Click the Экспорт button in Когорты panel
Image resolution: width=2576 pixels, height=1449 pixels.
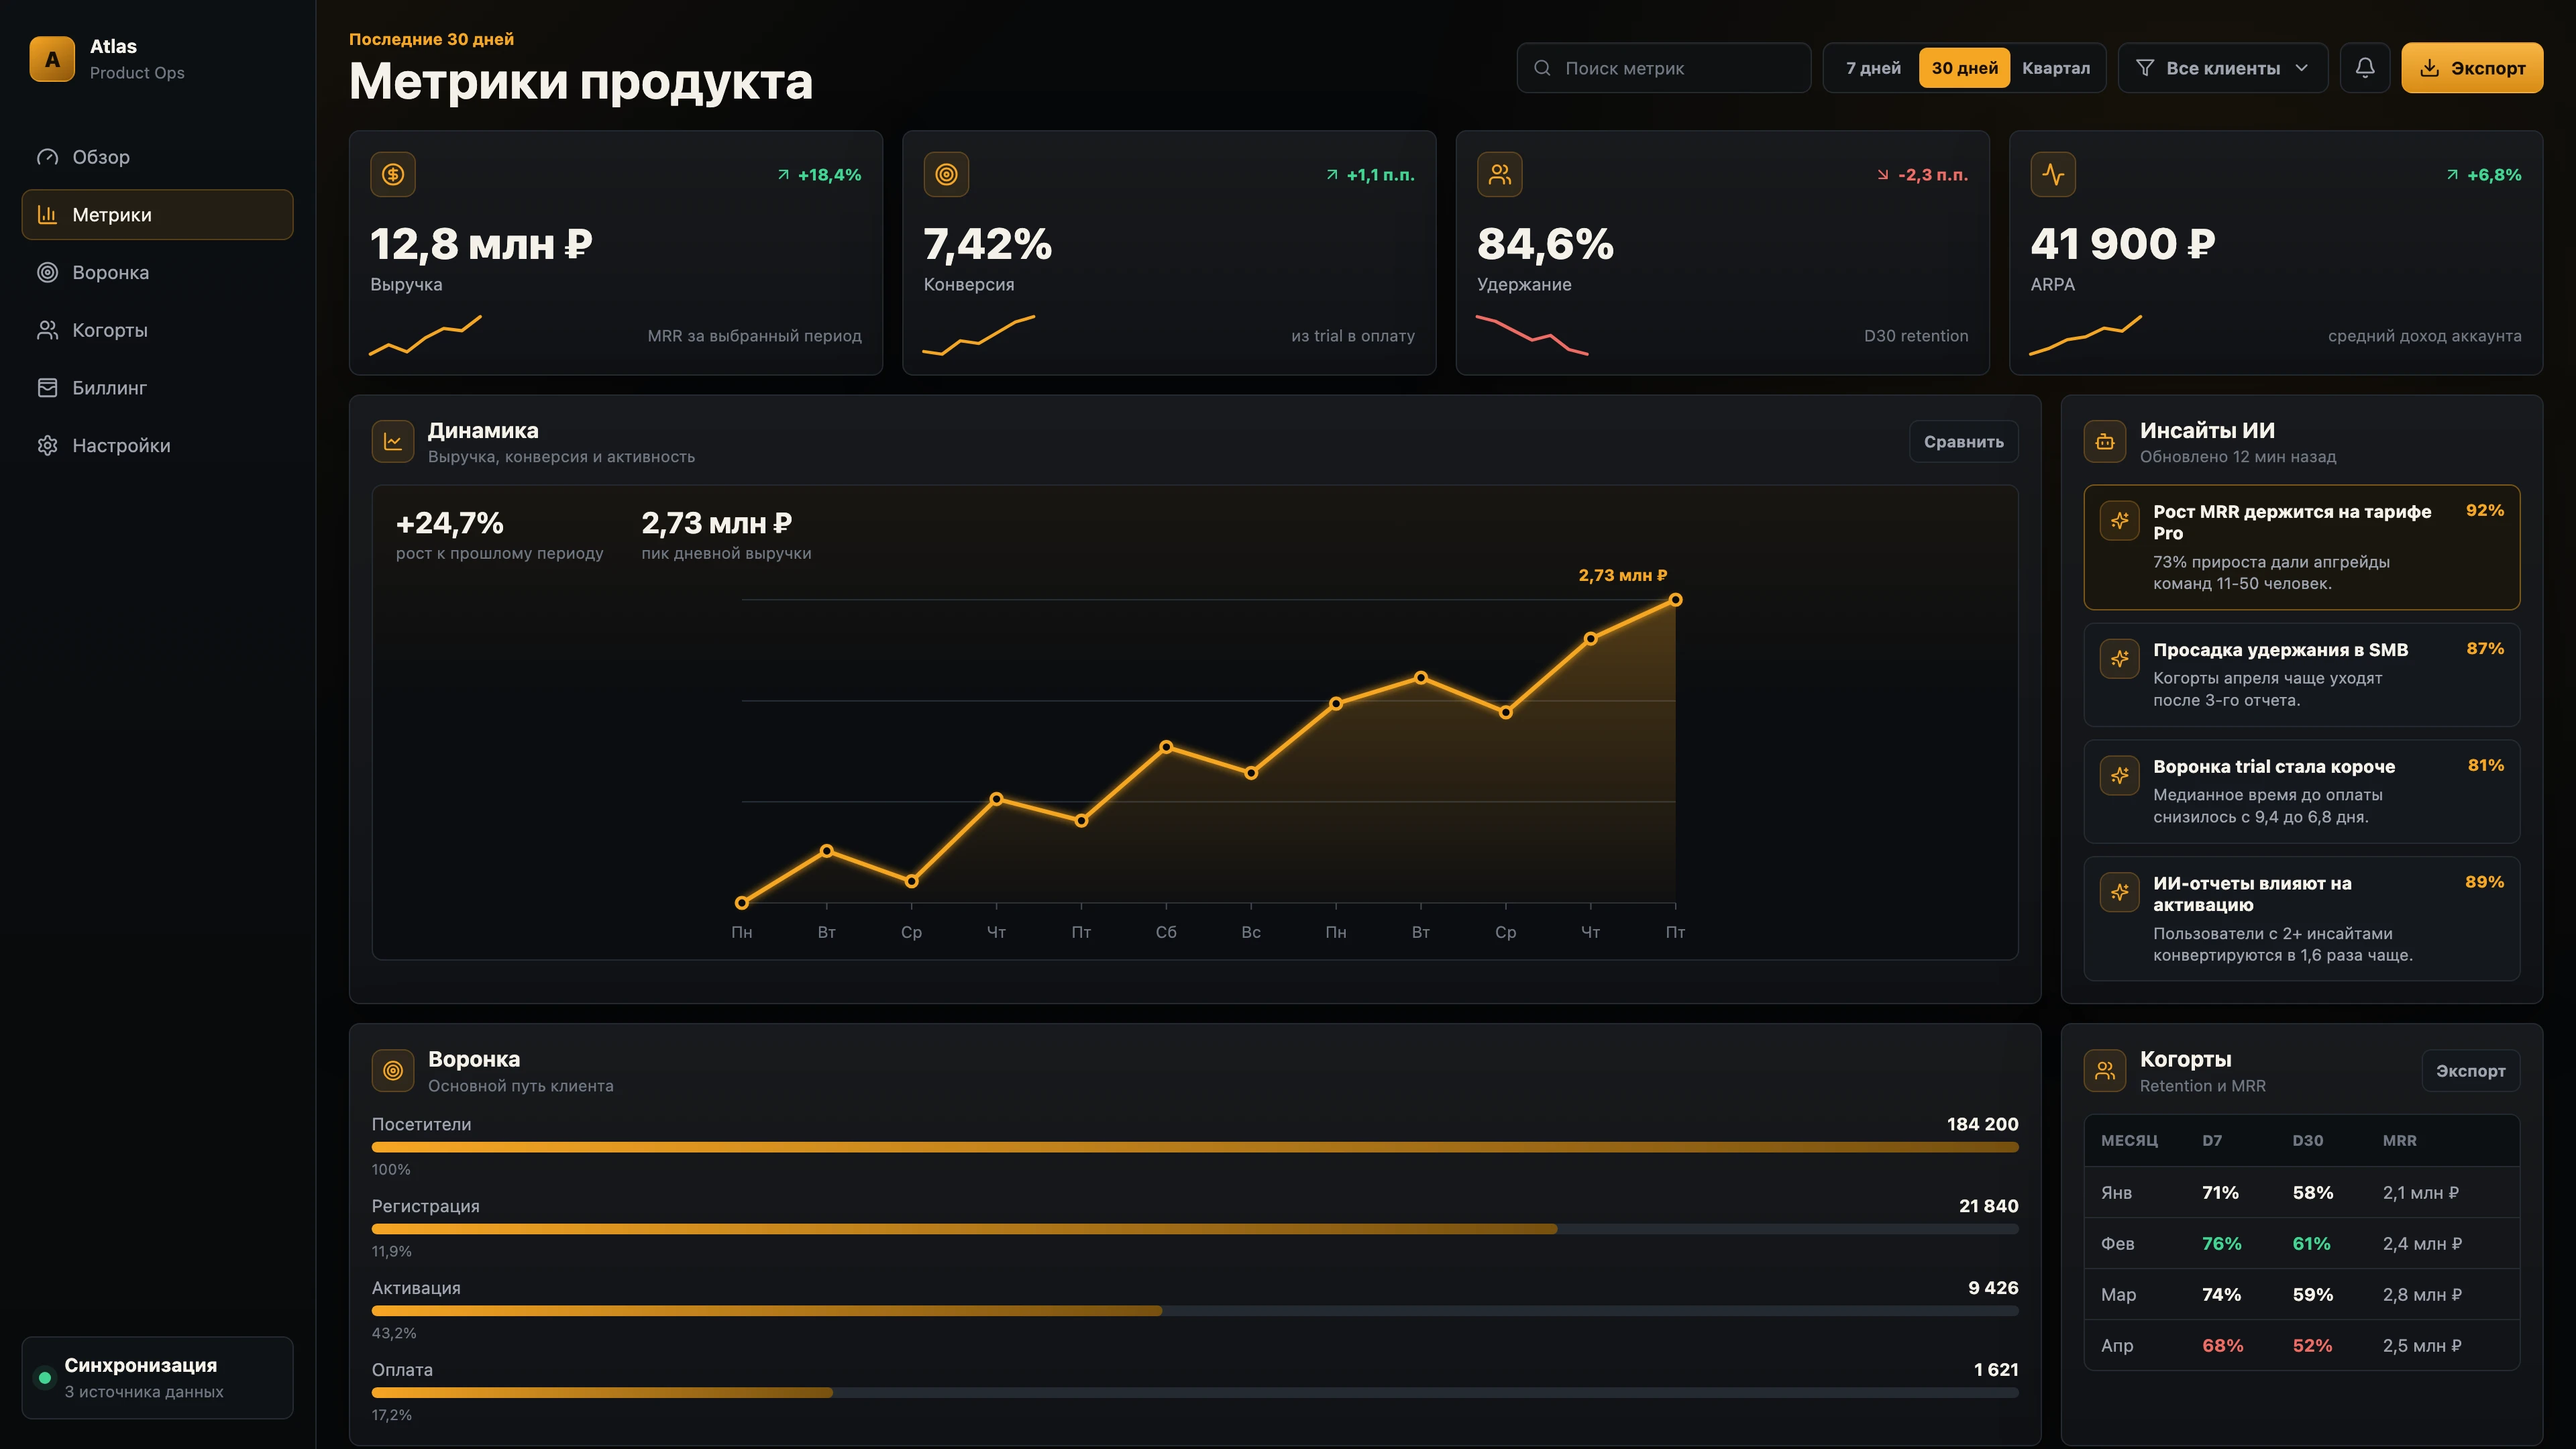[x=2470, y=1070]
